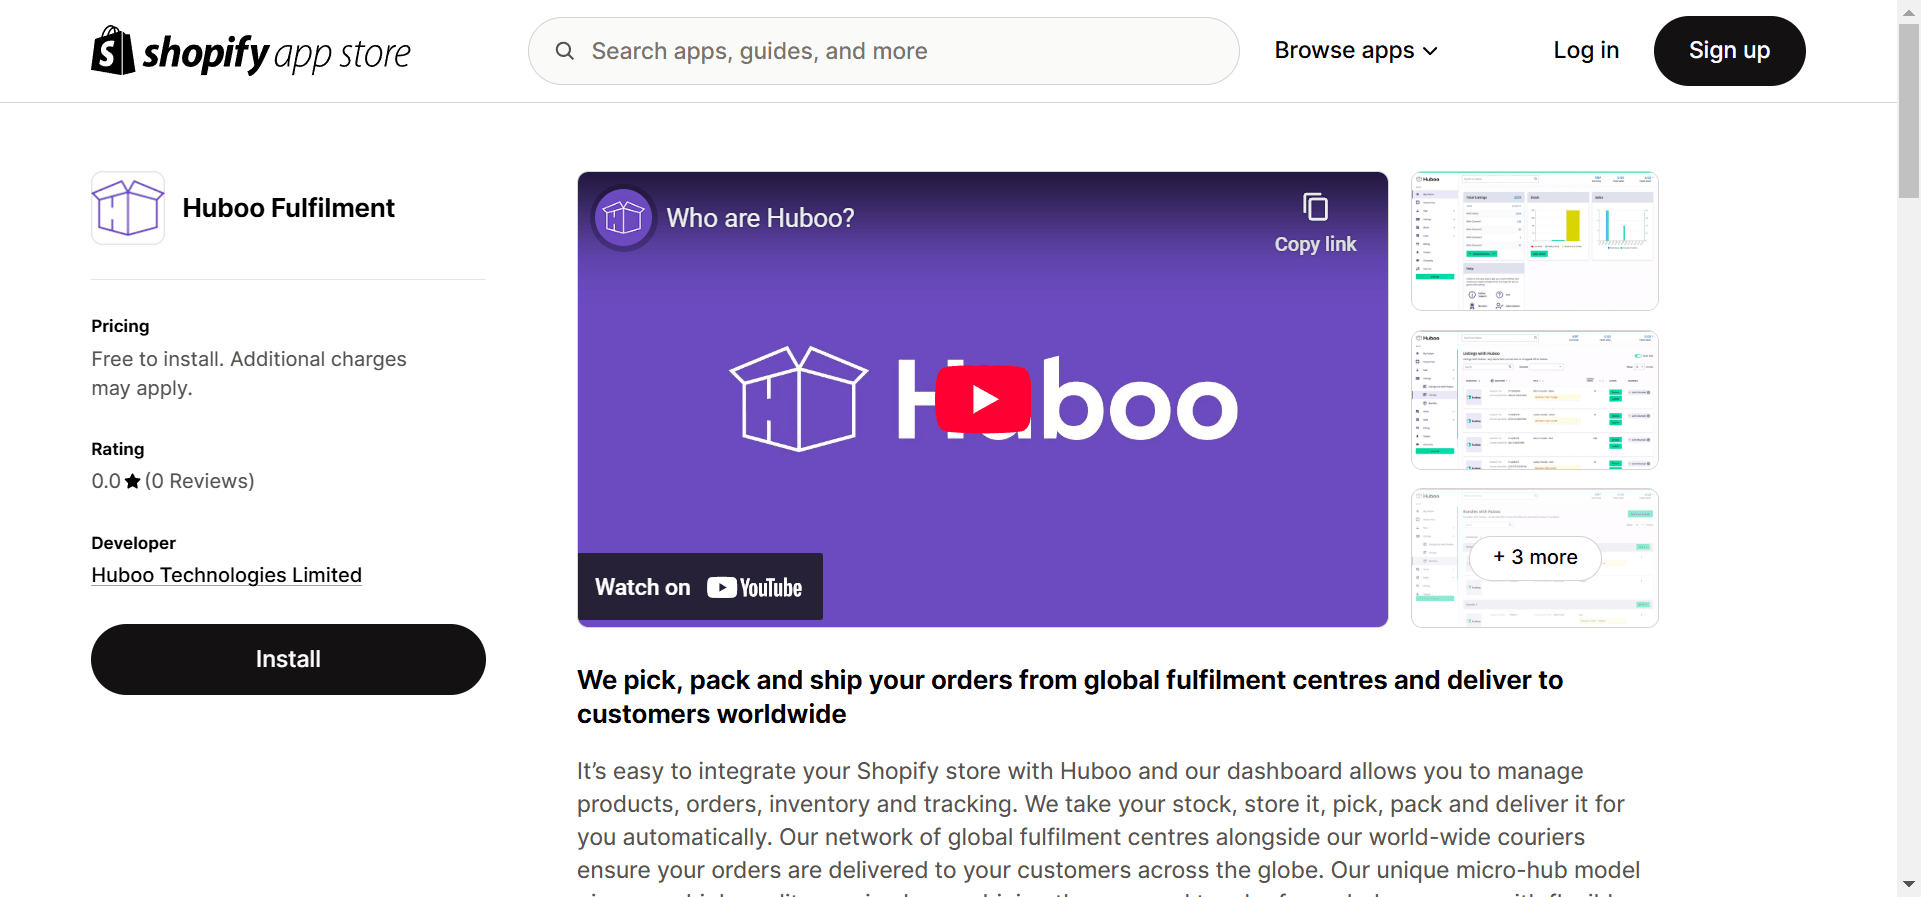Image resolution: width=1921 pixels, height=897 pixels.
Task: Click the Copy link icon on the video
Action: pos(1314,206)
